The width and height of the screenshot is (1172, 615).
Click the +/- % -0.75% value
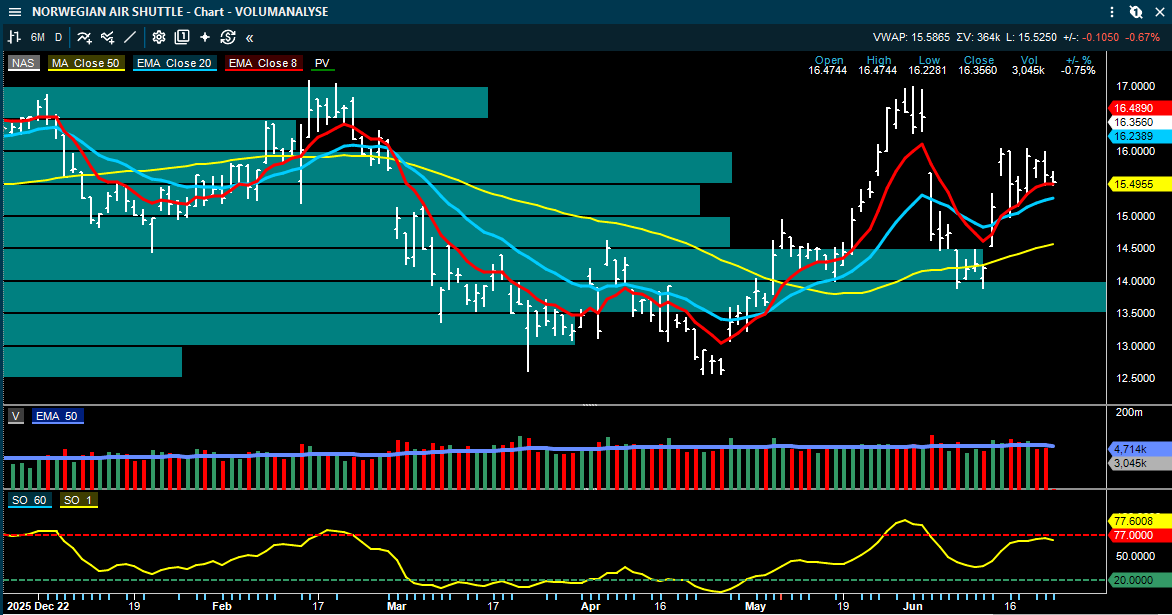click(x=1078, y=70)
